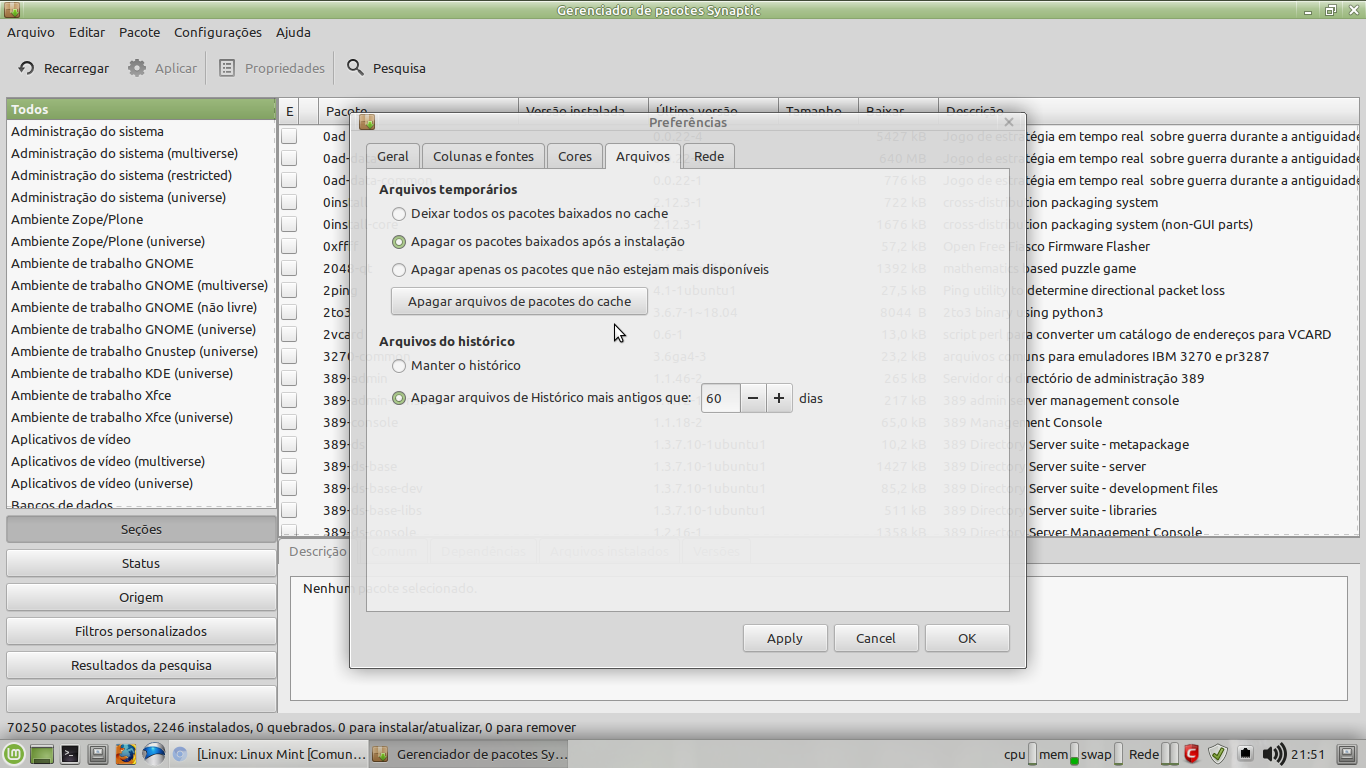
Task: Launch the terminal from the taskbar
Action: (x=70, y=754)
